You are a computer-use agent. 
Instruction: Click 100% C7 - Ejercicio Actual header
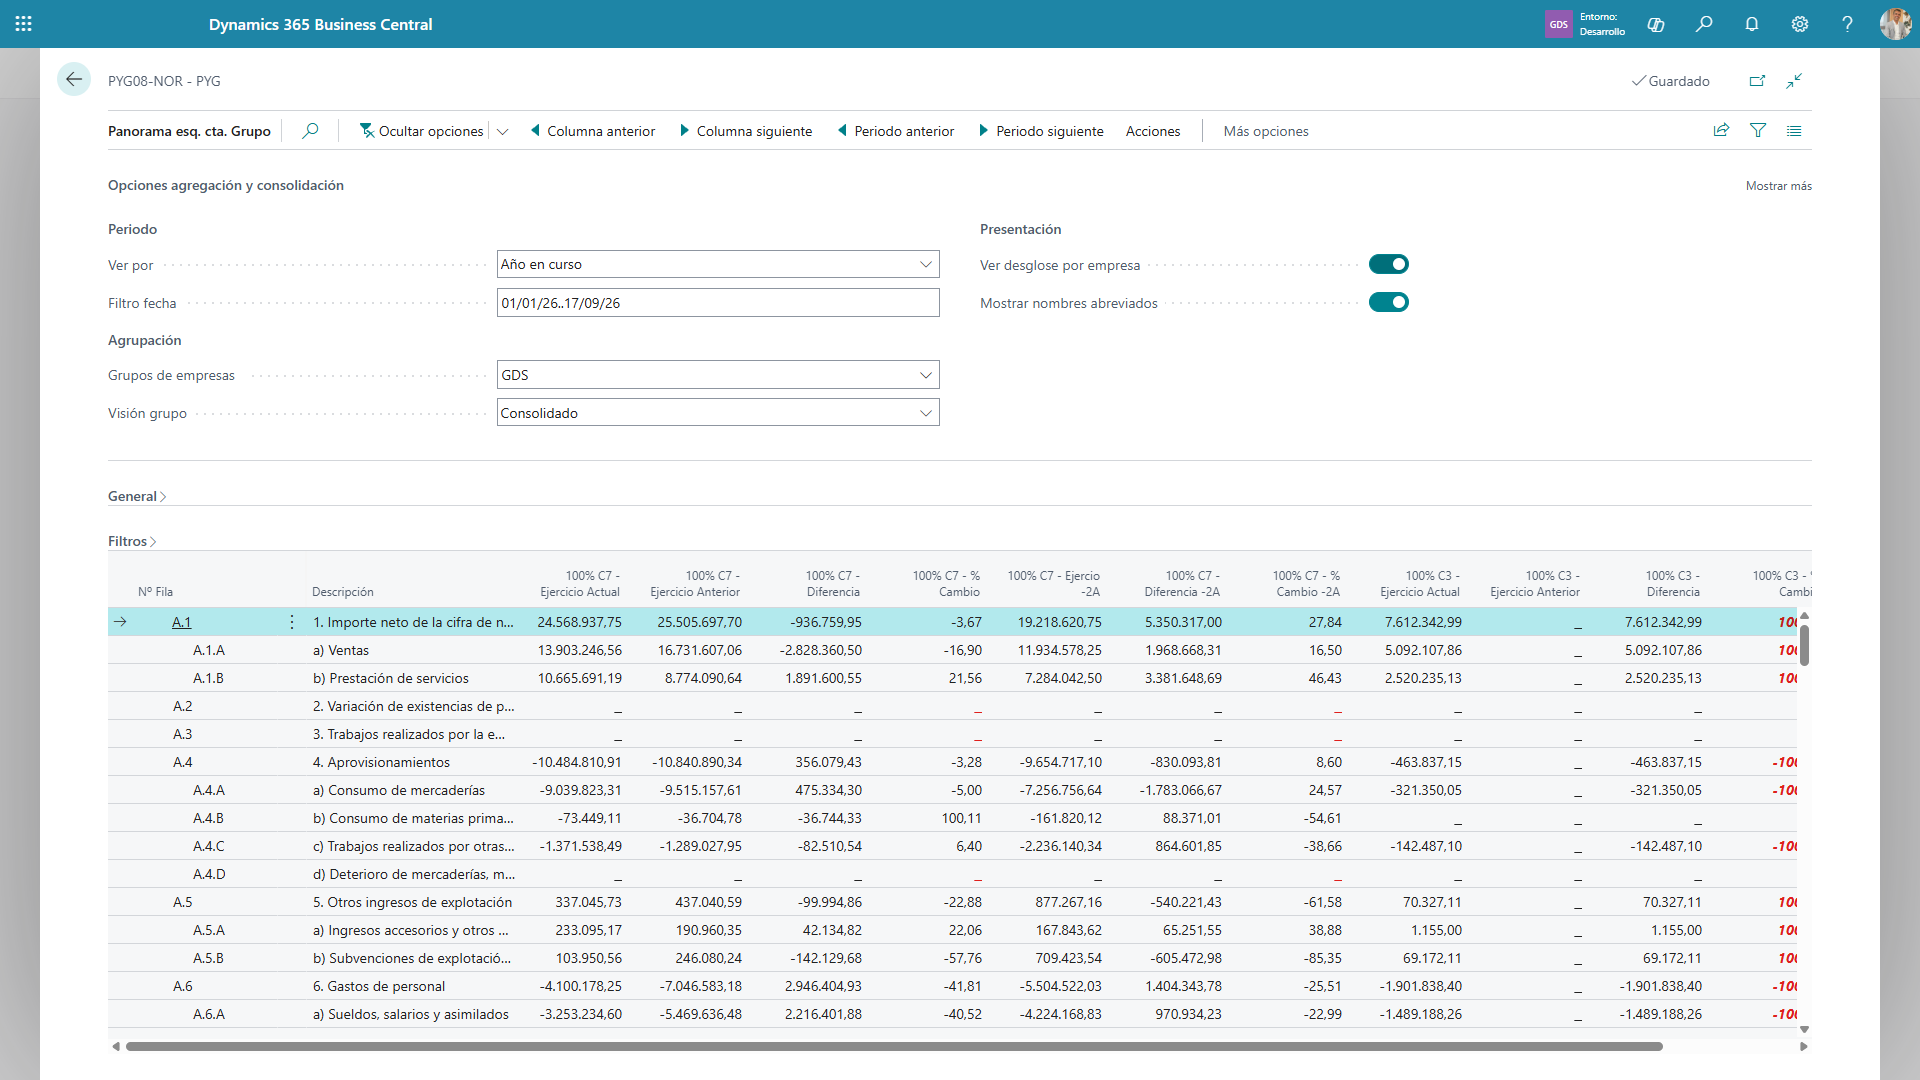pyautogui.click(x=580, y=584)
